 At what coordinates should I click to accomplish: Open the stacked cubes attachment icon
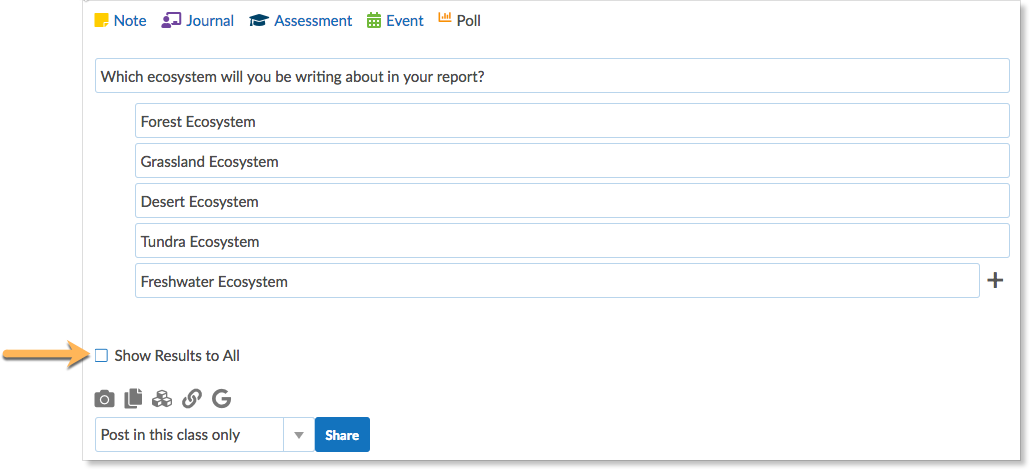click(x=162, y=399)
